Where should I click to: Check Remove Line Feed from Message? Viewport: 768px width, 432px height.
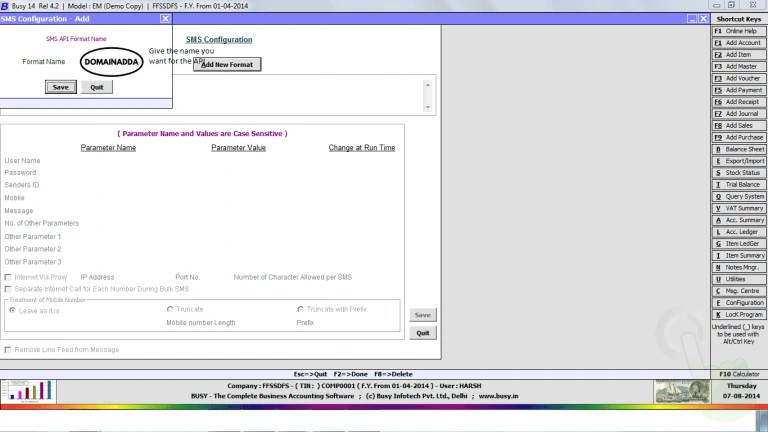click(9, 350)
